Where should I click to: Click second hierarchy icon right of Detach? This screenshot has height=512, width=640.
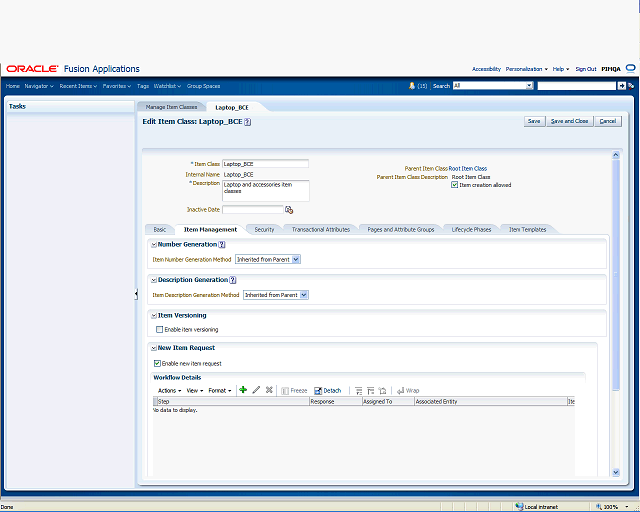[x=370, y=391]
